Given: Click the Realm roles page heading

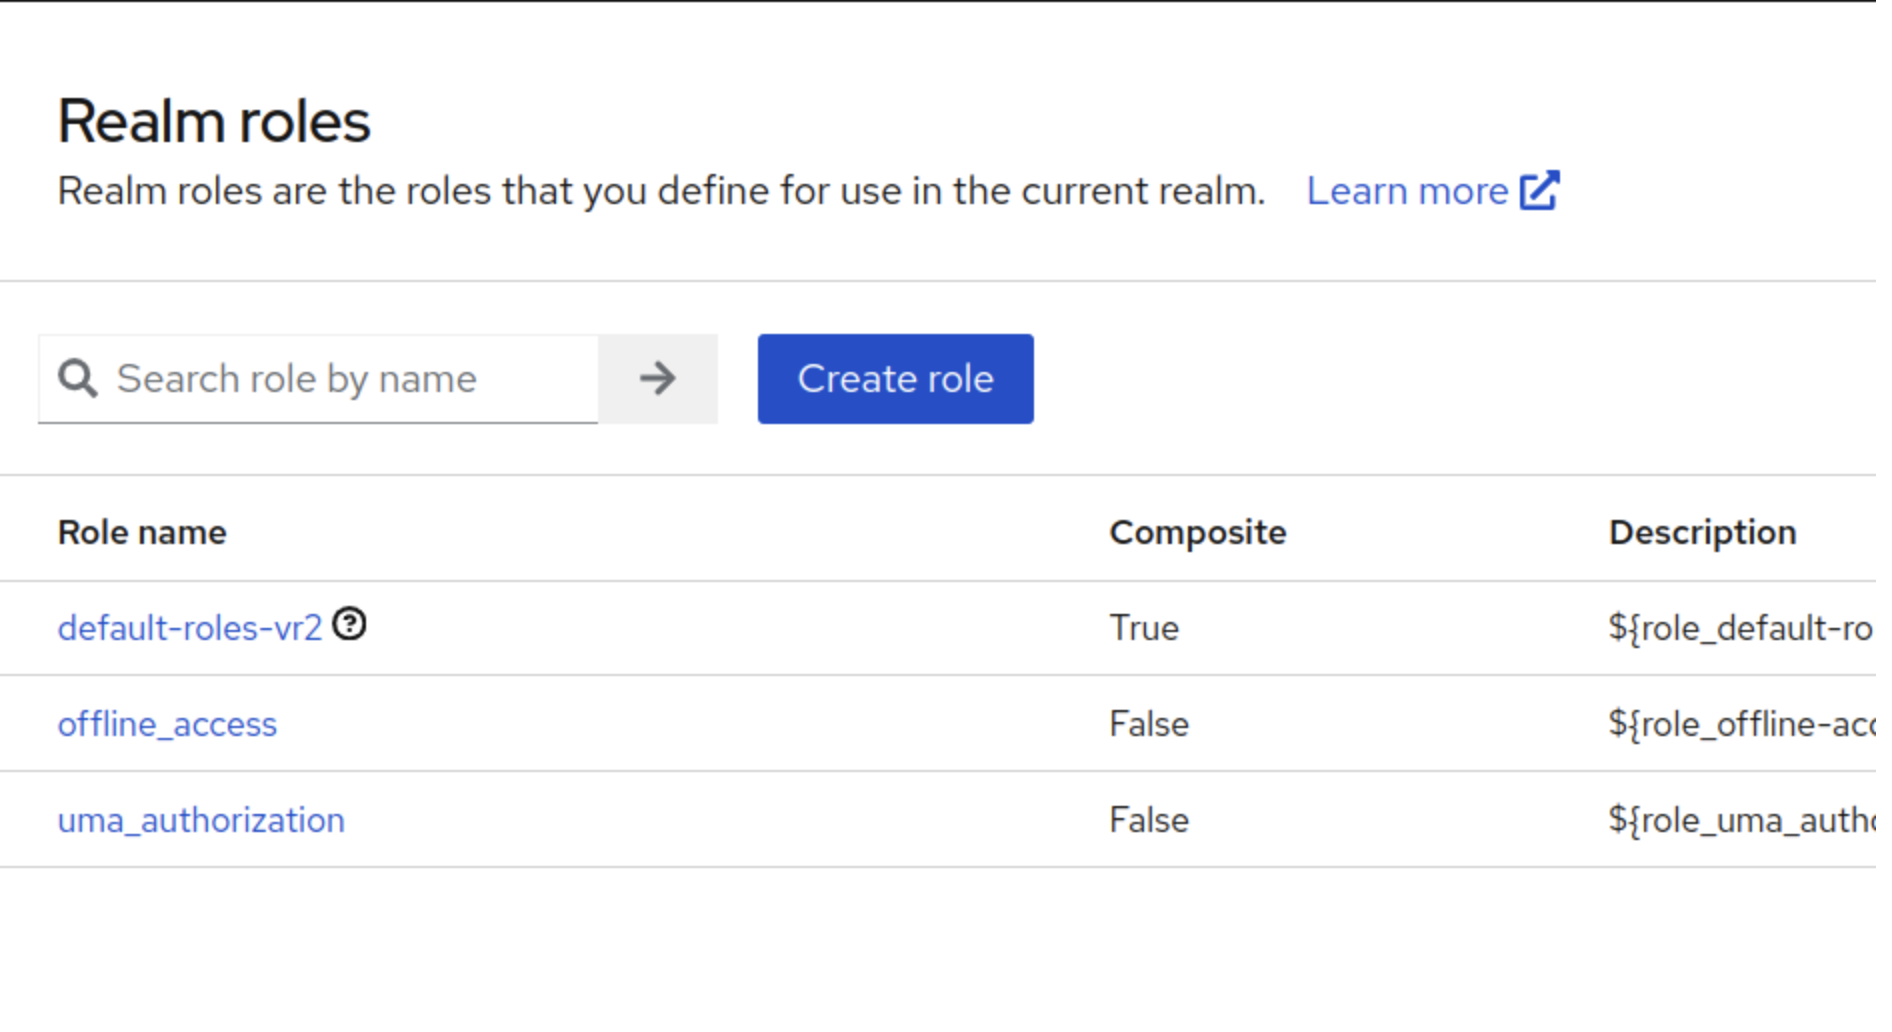Looking at the screenshot, I should tap(214, 122).
